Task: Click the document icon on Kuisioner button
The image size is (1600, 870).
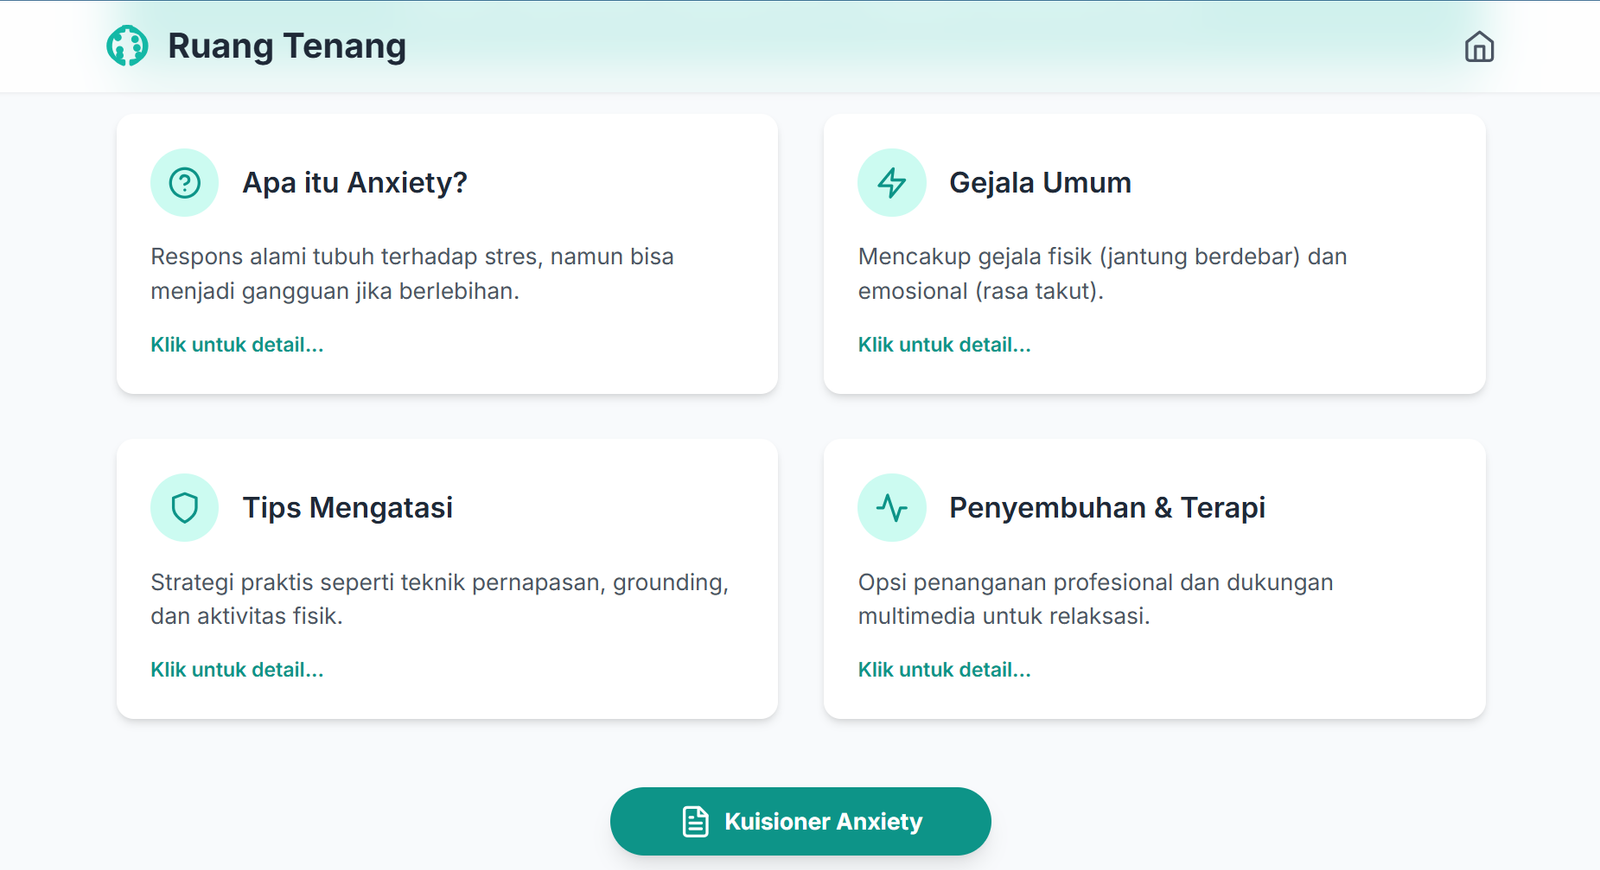Action: (x=695, y=822)
